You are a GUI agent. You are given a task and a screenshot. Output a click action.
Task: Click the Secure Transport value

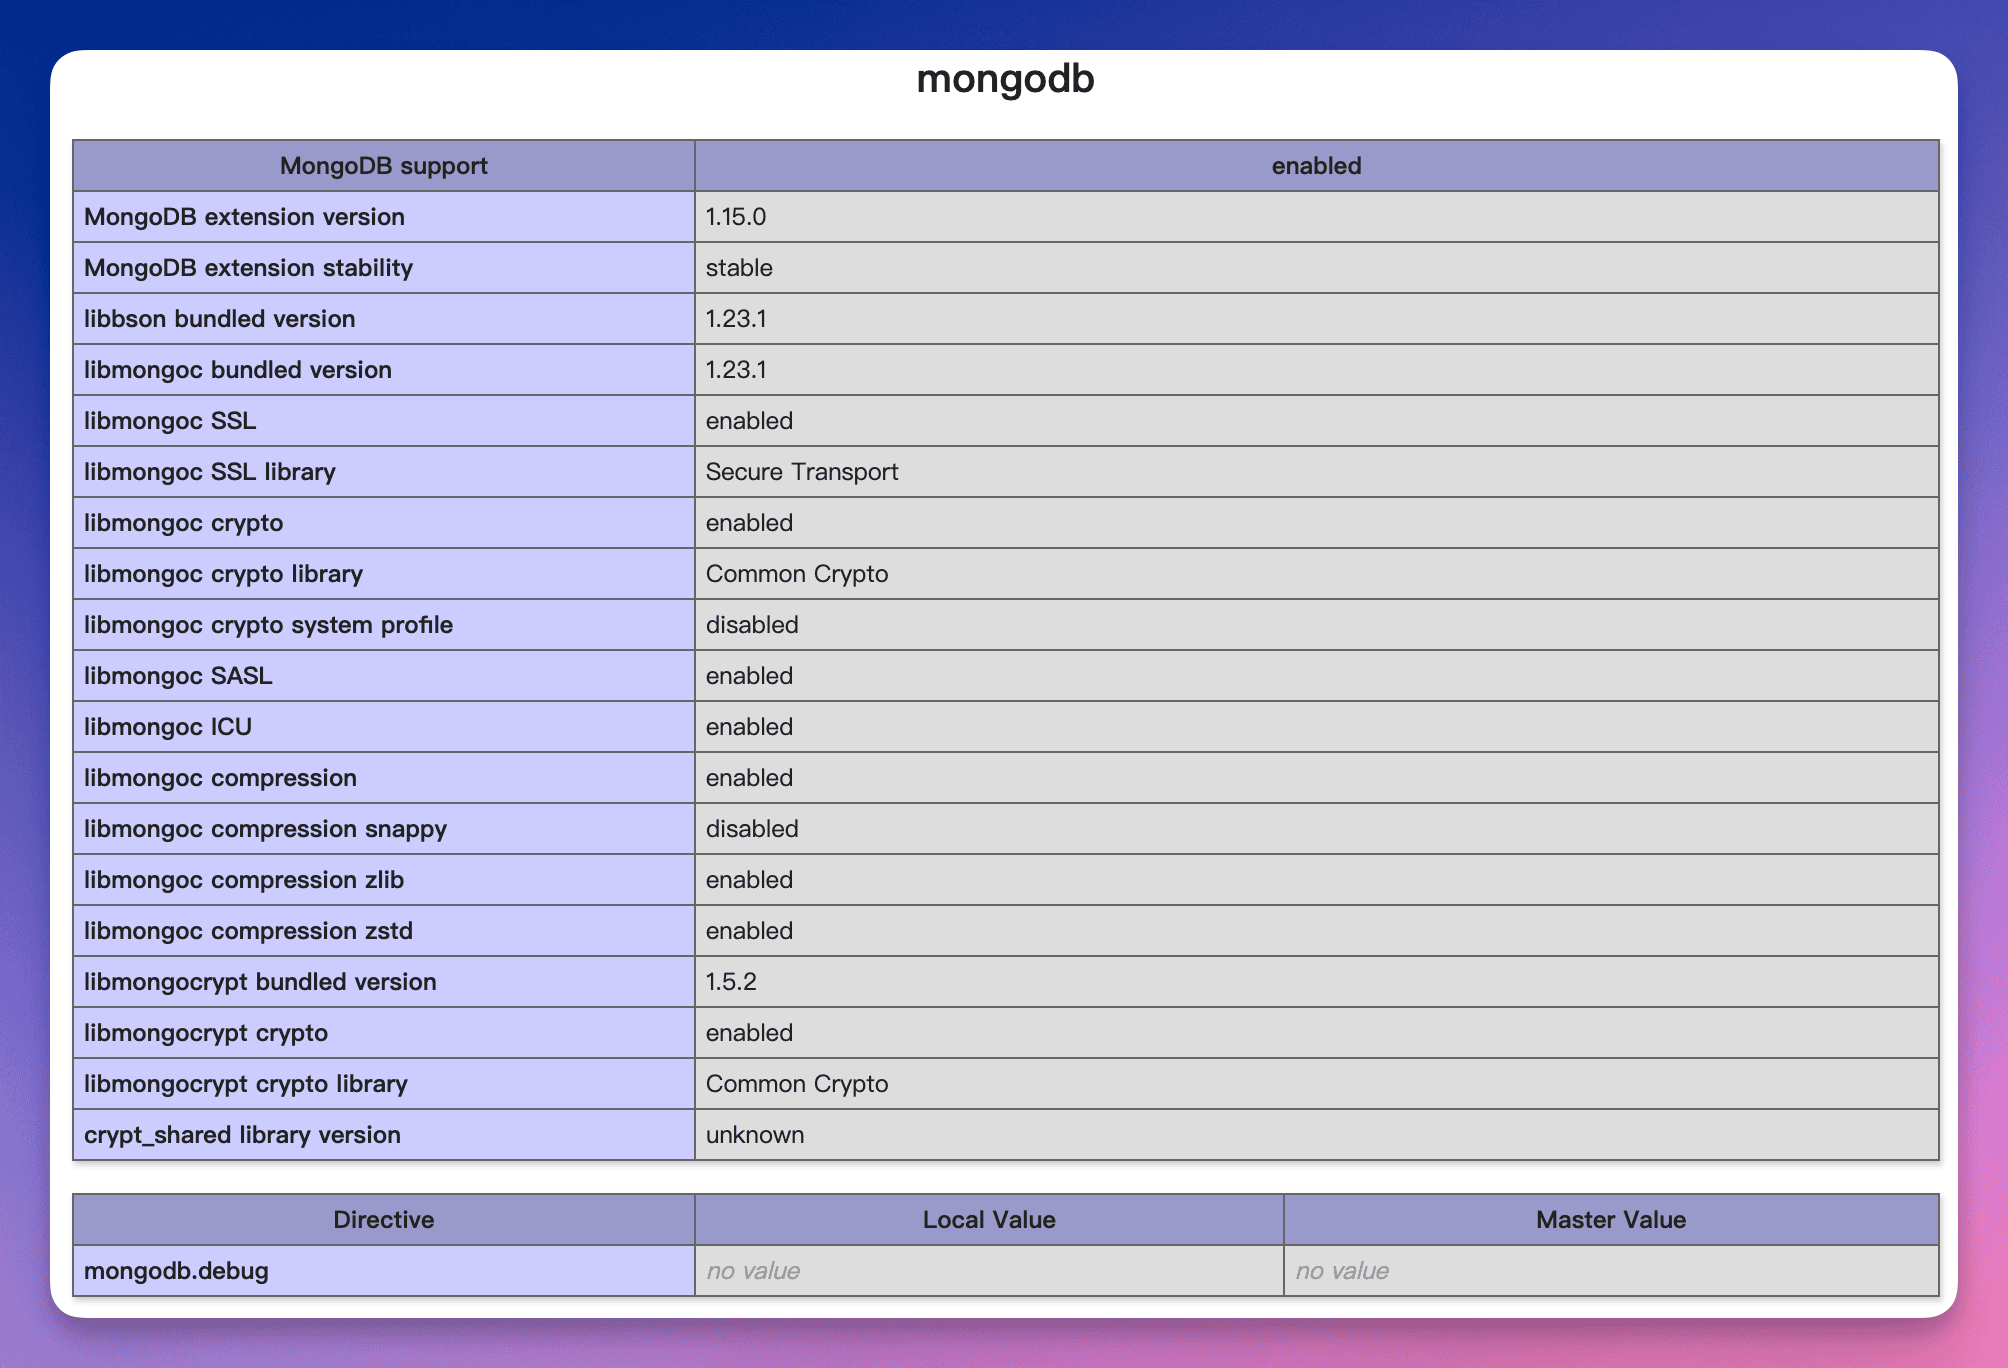pos(802,472)
